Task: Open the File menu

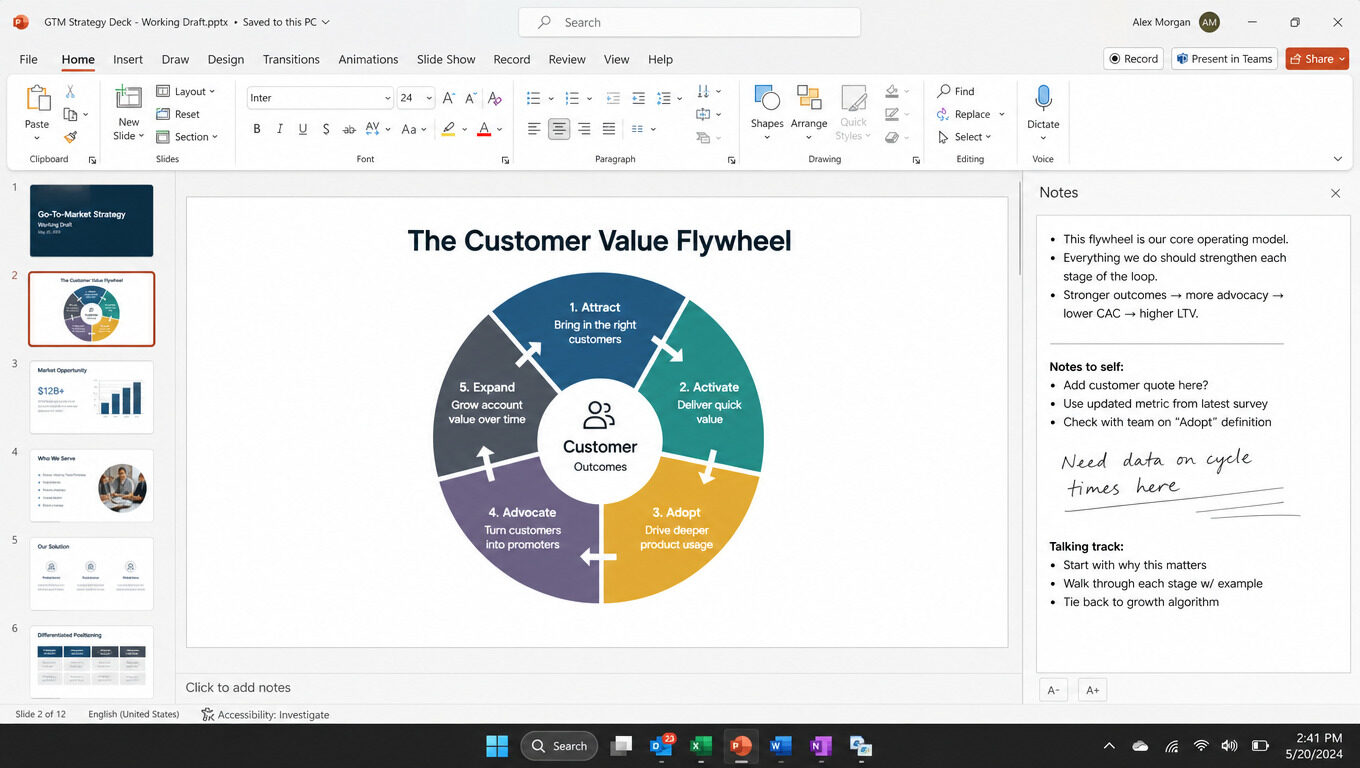Action: coord(28,59)
